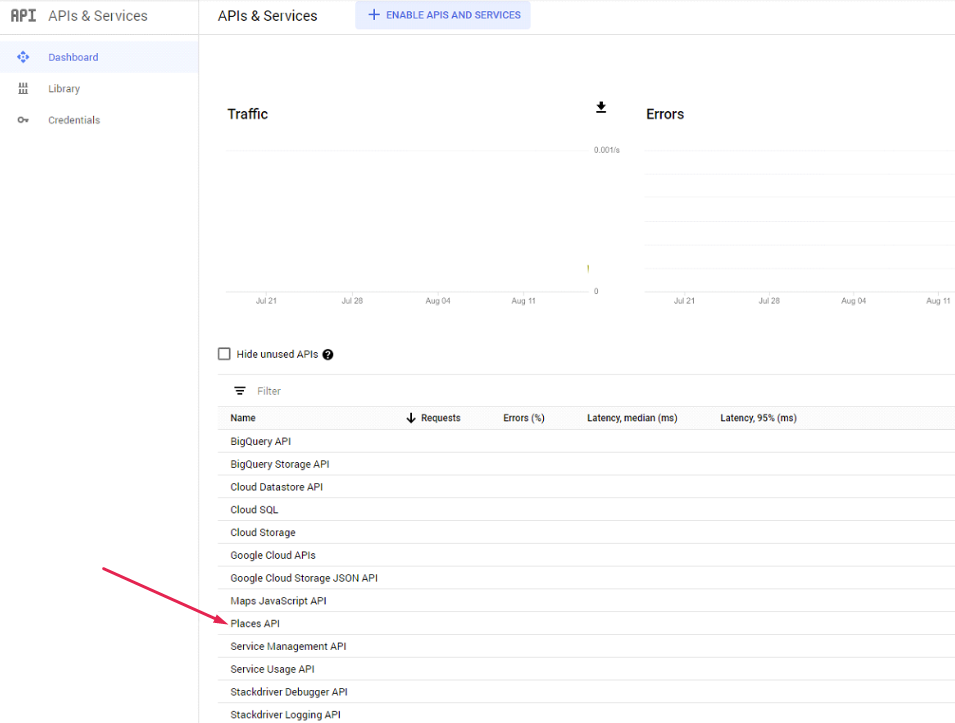
Task: Open the BigQuery API entry
Action: pyautogui.click(x=260, y=441)
